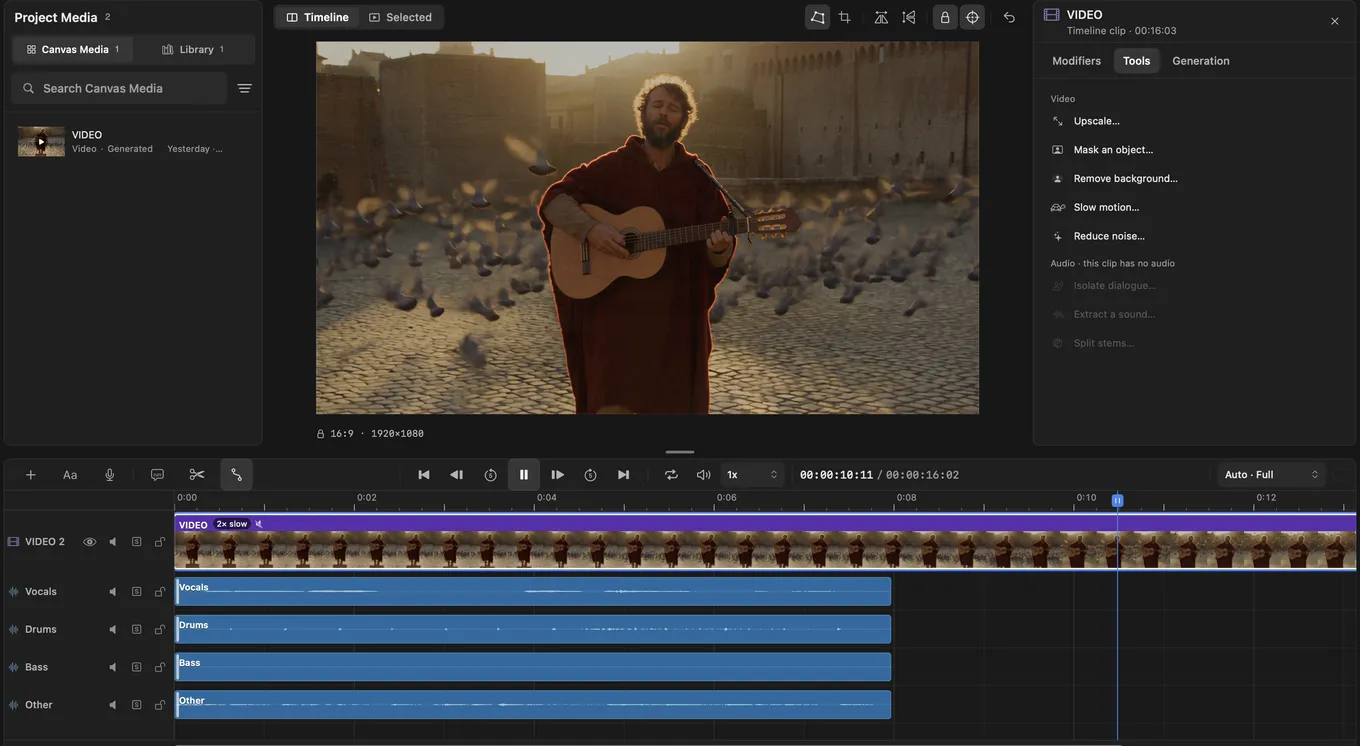Choose the text tool (Aa)
The height and width of the screenshot is (746, 1360).
point(70,475)
